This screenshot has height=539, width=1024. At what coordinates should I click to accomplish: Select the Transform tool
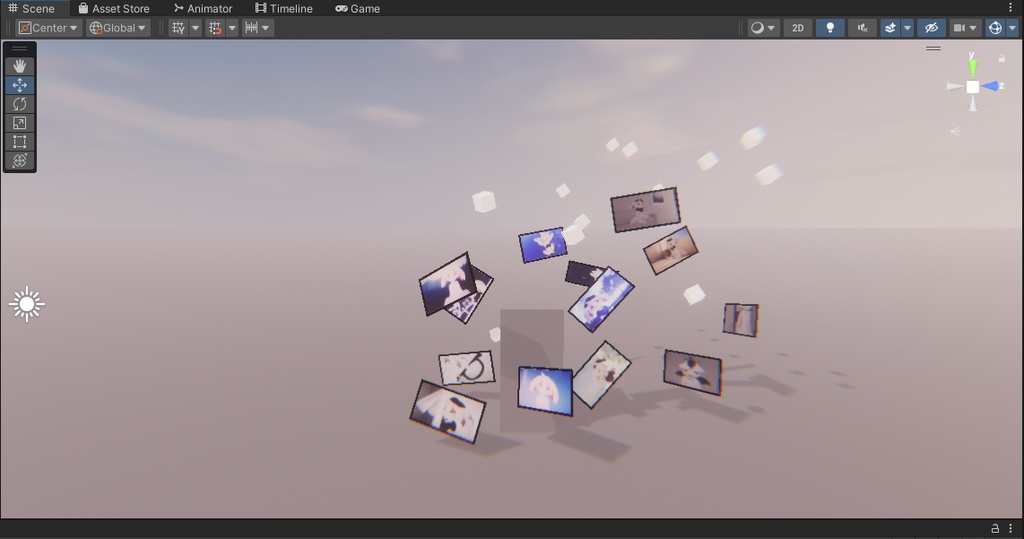[20, 161]
